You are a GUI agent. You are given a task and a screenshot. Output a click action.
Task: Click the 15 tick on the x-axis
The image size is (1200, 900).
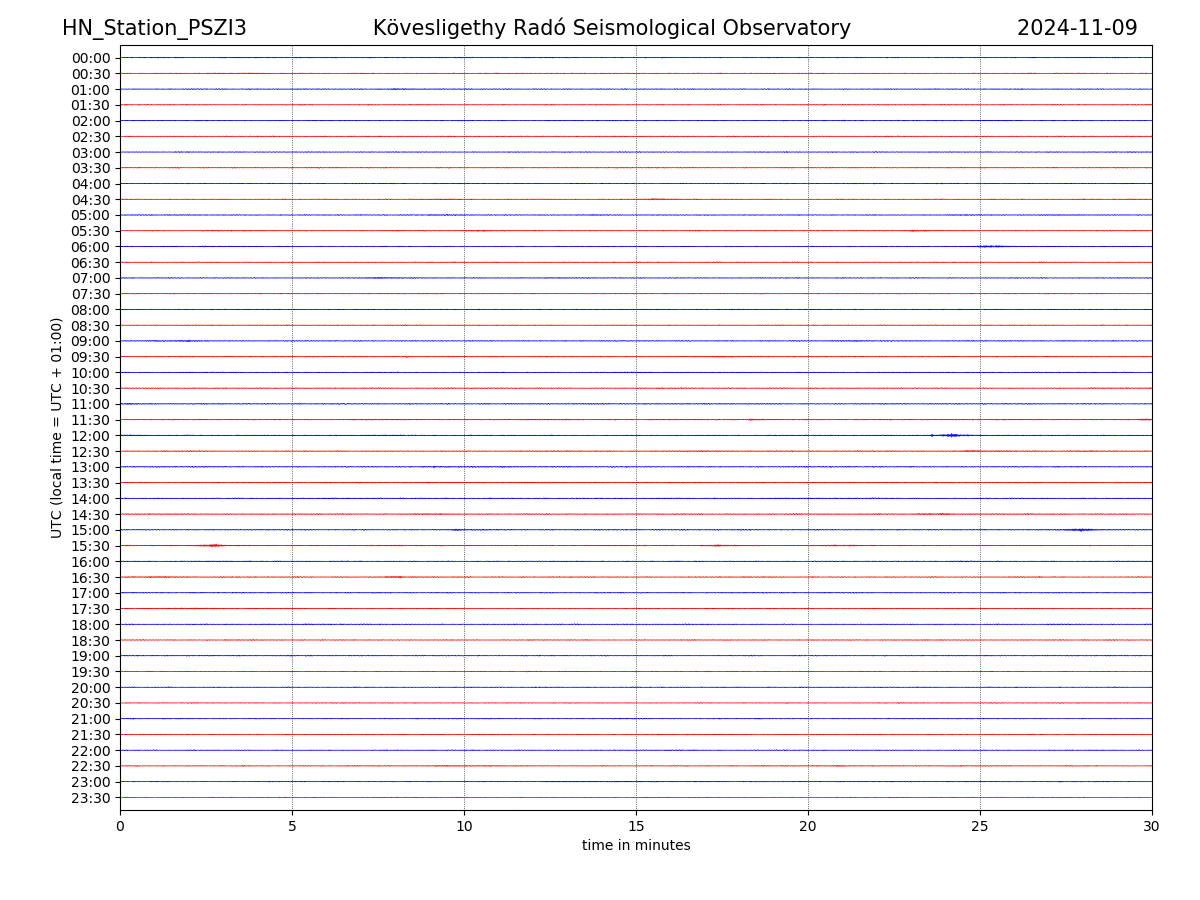click(636, 826)
